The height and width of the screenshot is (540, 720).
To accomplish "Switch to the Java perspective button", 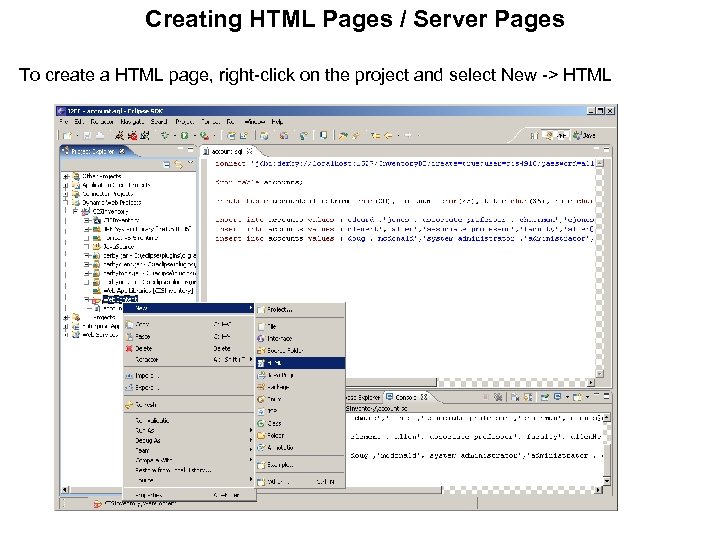I will (584, 135).
